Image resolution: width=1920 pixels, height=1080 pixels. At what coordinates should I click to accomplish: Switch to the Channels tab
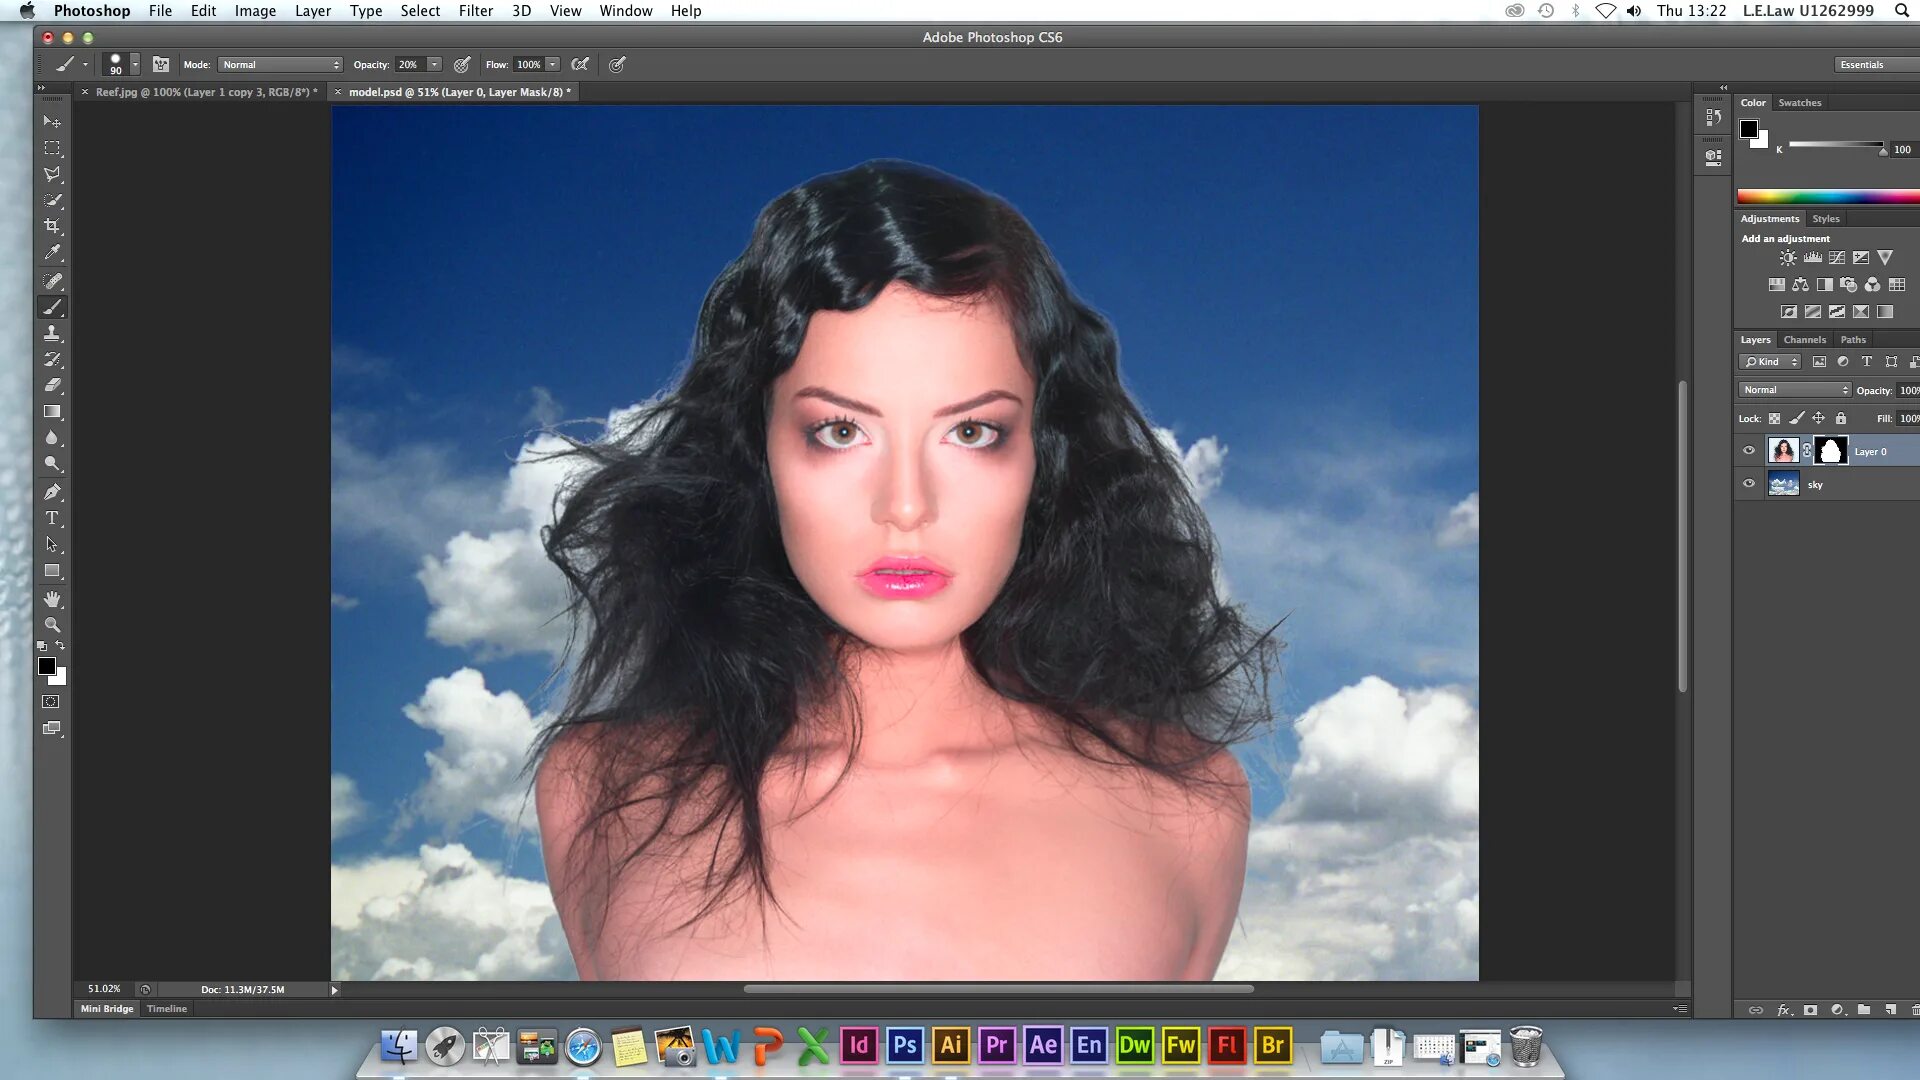(1804, 340)
